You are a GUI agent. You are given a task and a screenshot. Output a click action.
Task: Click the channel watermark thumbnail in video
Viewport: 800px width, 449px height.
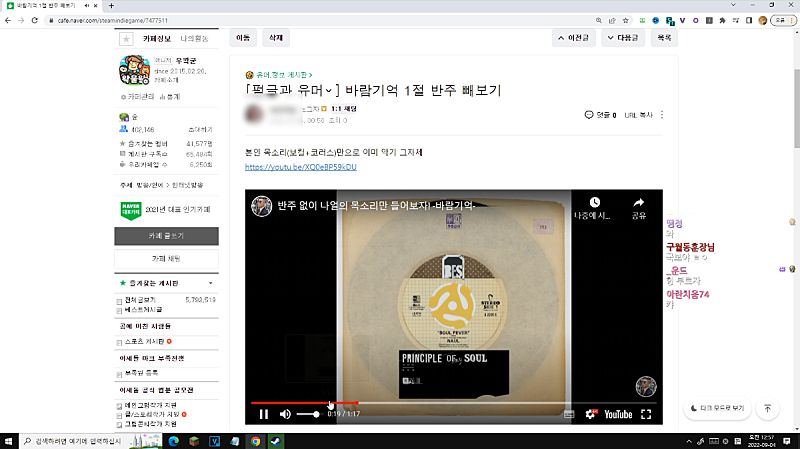(646, 386)
